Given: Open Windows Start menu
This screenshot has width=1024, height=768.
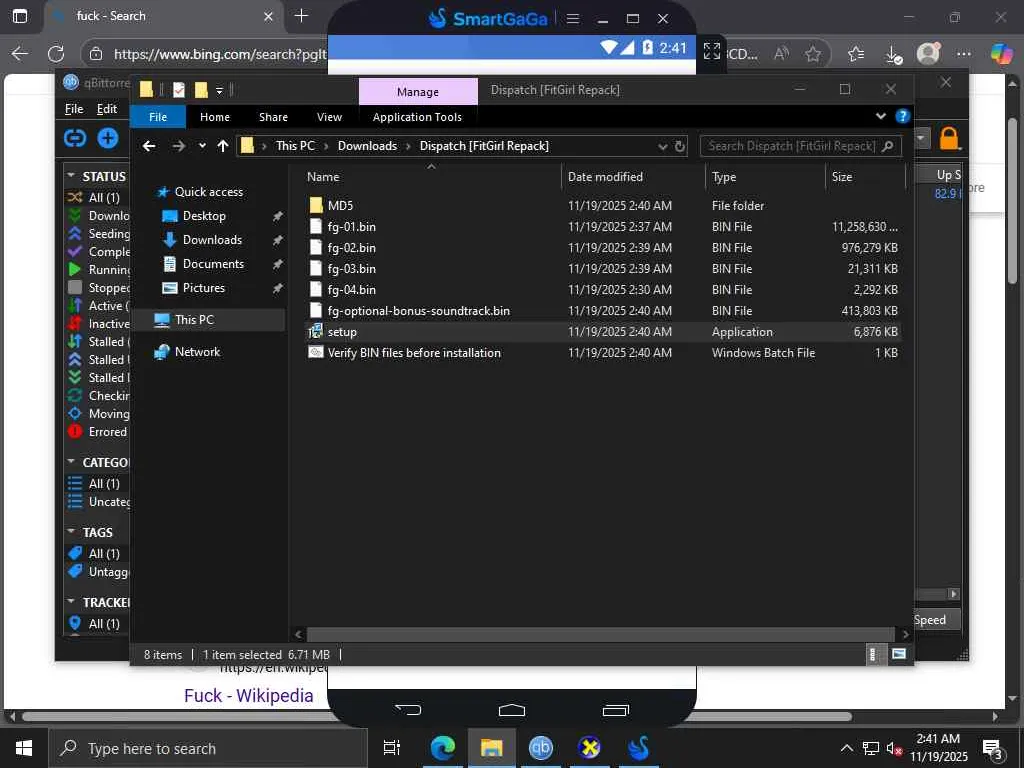Looking at the screenshot, I should 24,748.
